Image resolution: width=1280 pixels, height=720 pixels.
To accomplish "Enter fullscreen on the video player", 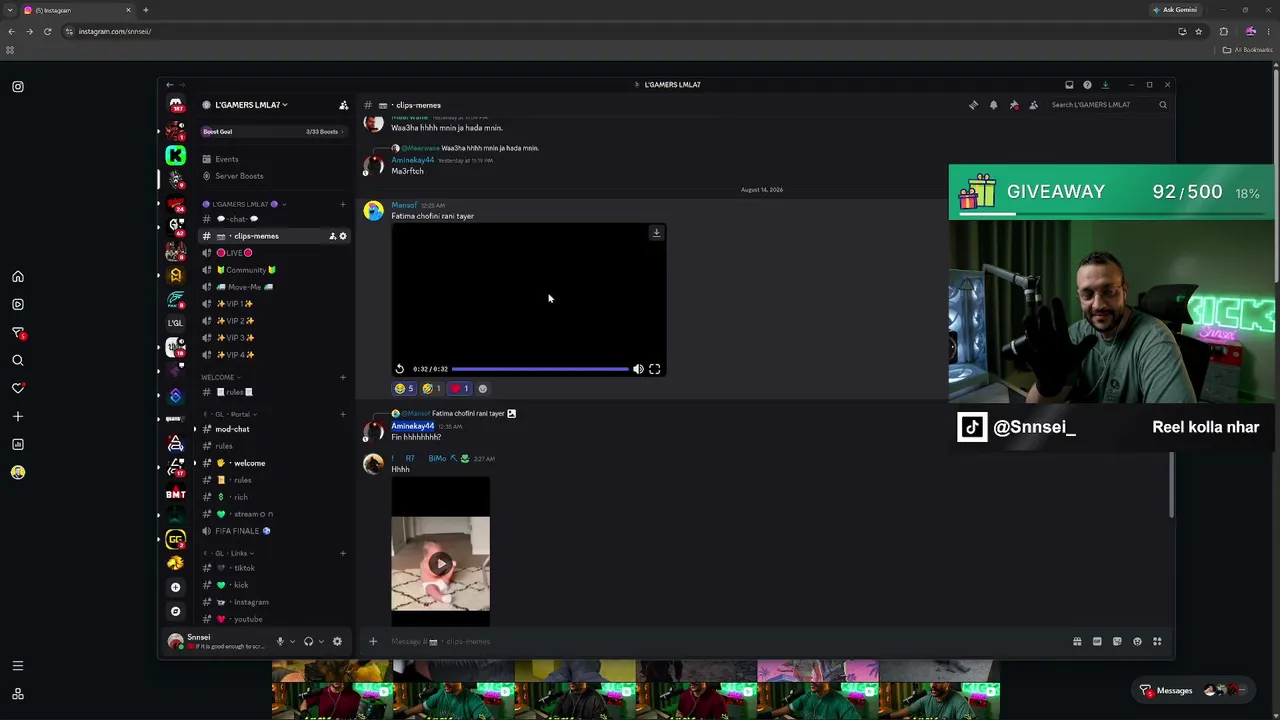I will [654, 369].
